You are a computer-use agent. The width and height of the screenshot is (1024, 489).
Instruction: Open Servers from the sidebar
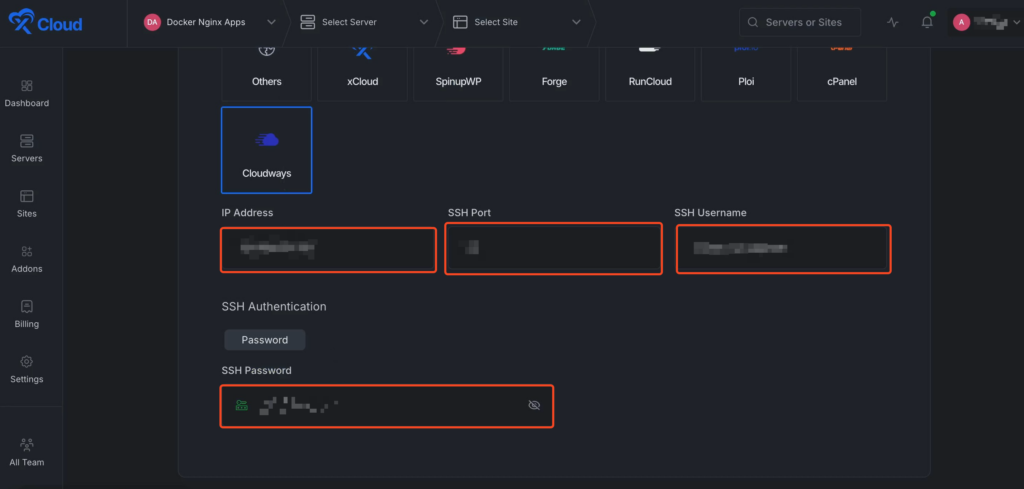click(27, 148)
